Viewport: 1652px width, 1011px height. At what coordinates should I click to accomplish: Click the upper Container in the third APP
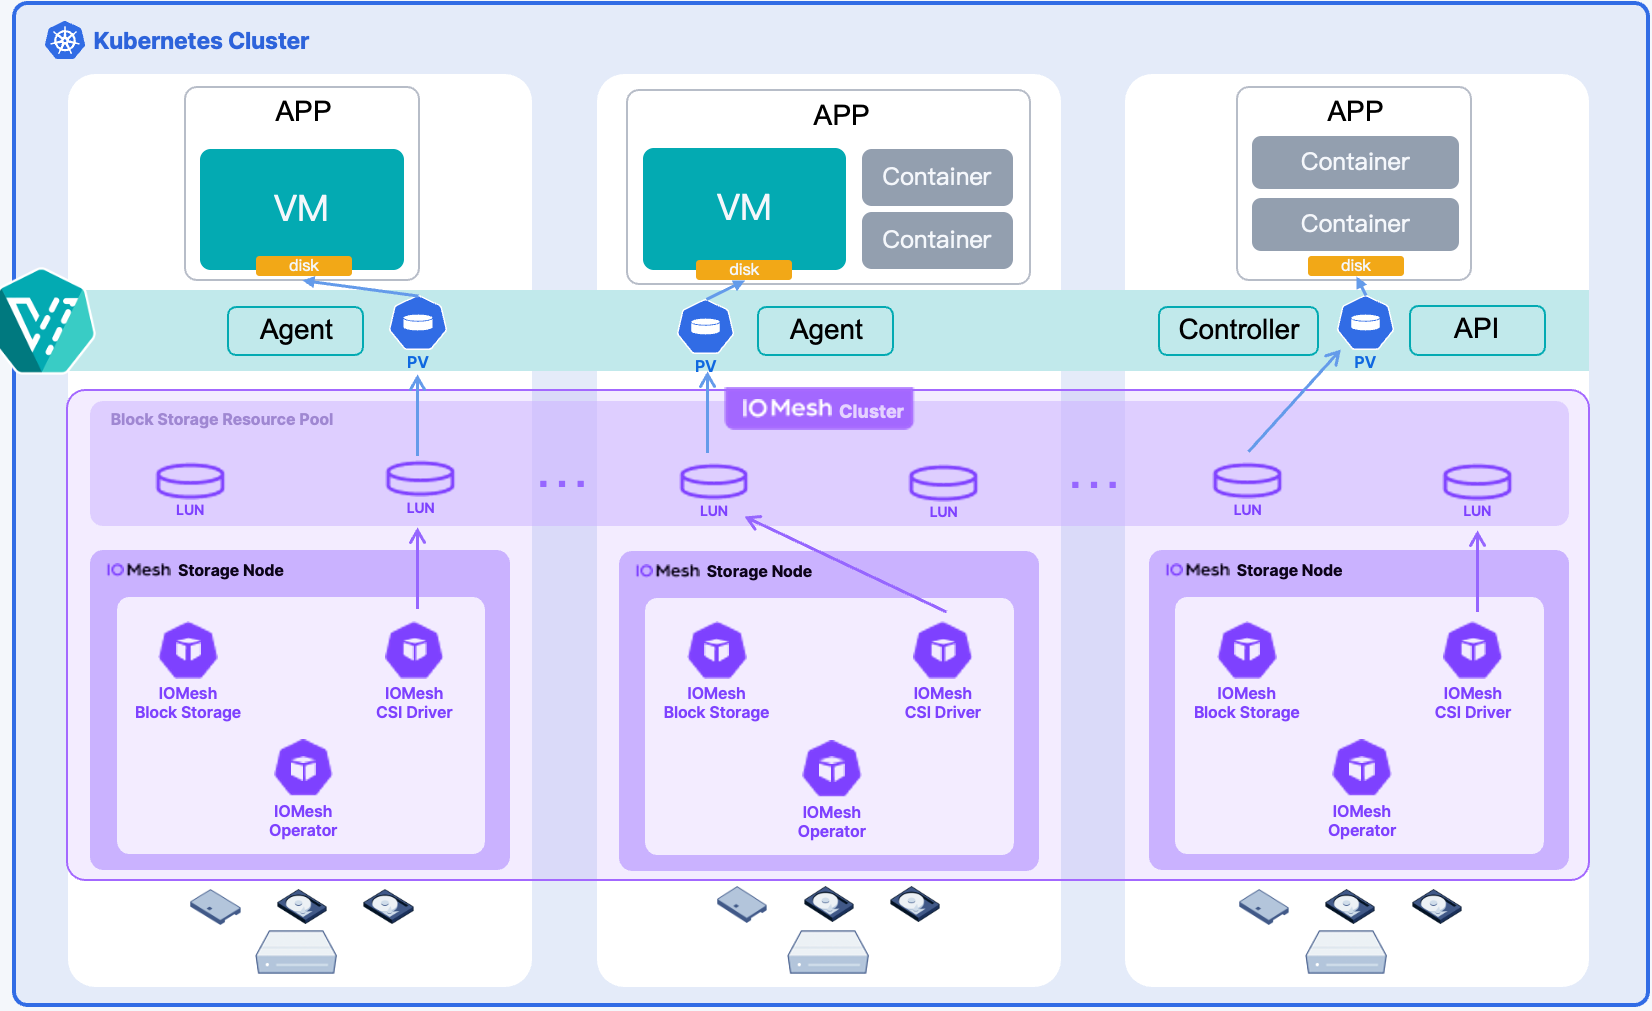click(1356, 162)
